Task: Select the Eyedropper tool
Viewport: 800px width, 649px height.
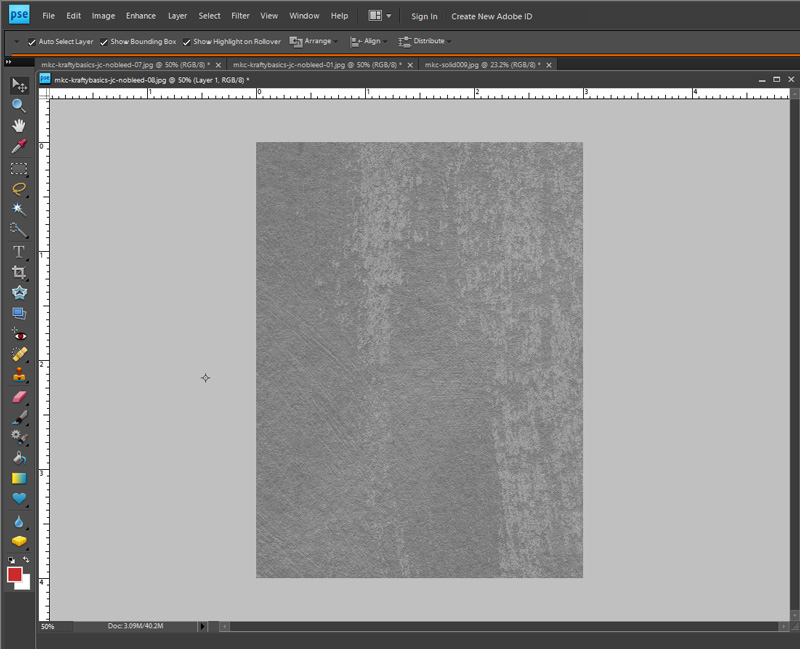Action: coord(19,146)
